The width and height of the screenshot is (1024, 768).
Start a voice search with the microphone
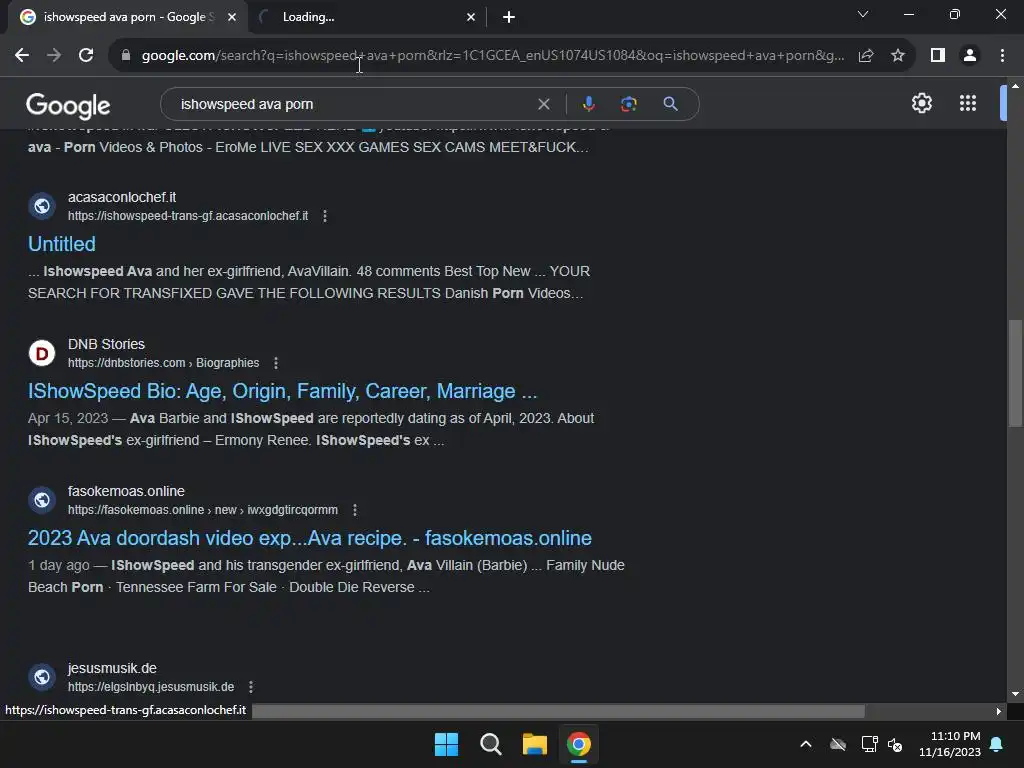pos(588,104)
